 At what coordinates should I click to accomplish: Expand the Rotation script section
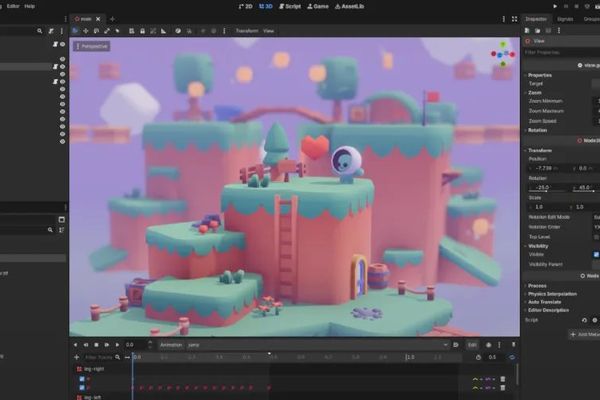point(537,130)
